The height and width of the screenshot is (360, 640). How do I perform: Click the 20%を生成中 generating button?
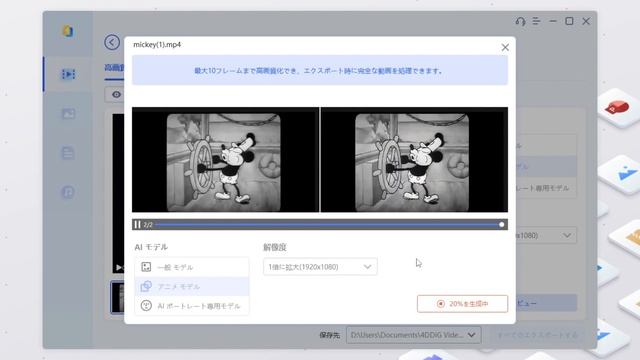(462, 304)
